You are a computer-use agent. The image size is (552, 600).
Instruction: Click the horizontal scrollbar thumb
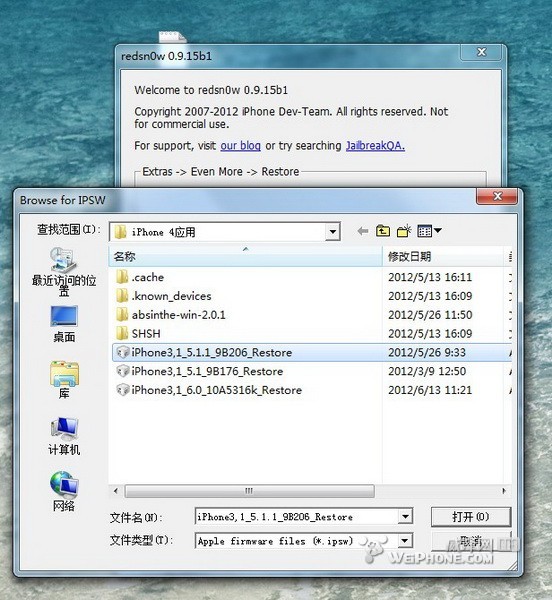pyautogui.click(x=249, y=491)
